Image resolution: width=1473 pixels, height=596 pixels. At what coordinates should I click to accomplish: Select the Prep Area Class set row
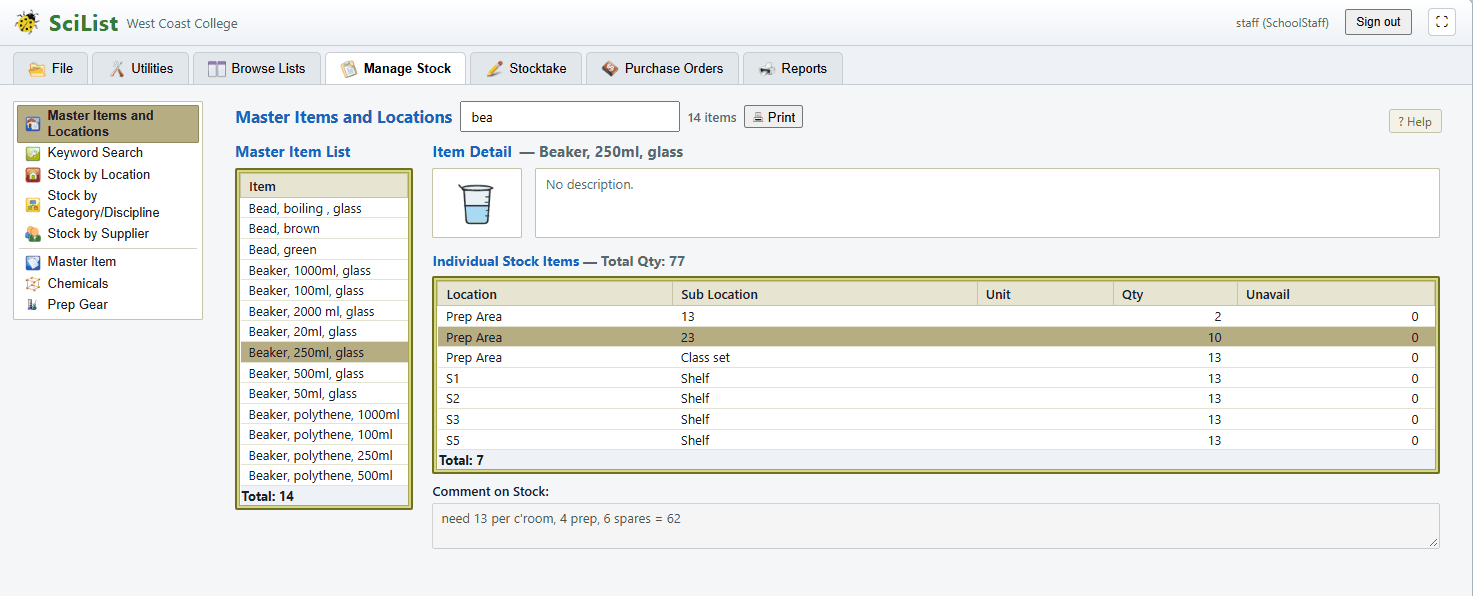(936, 357)
